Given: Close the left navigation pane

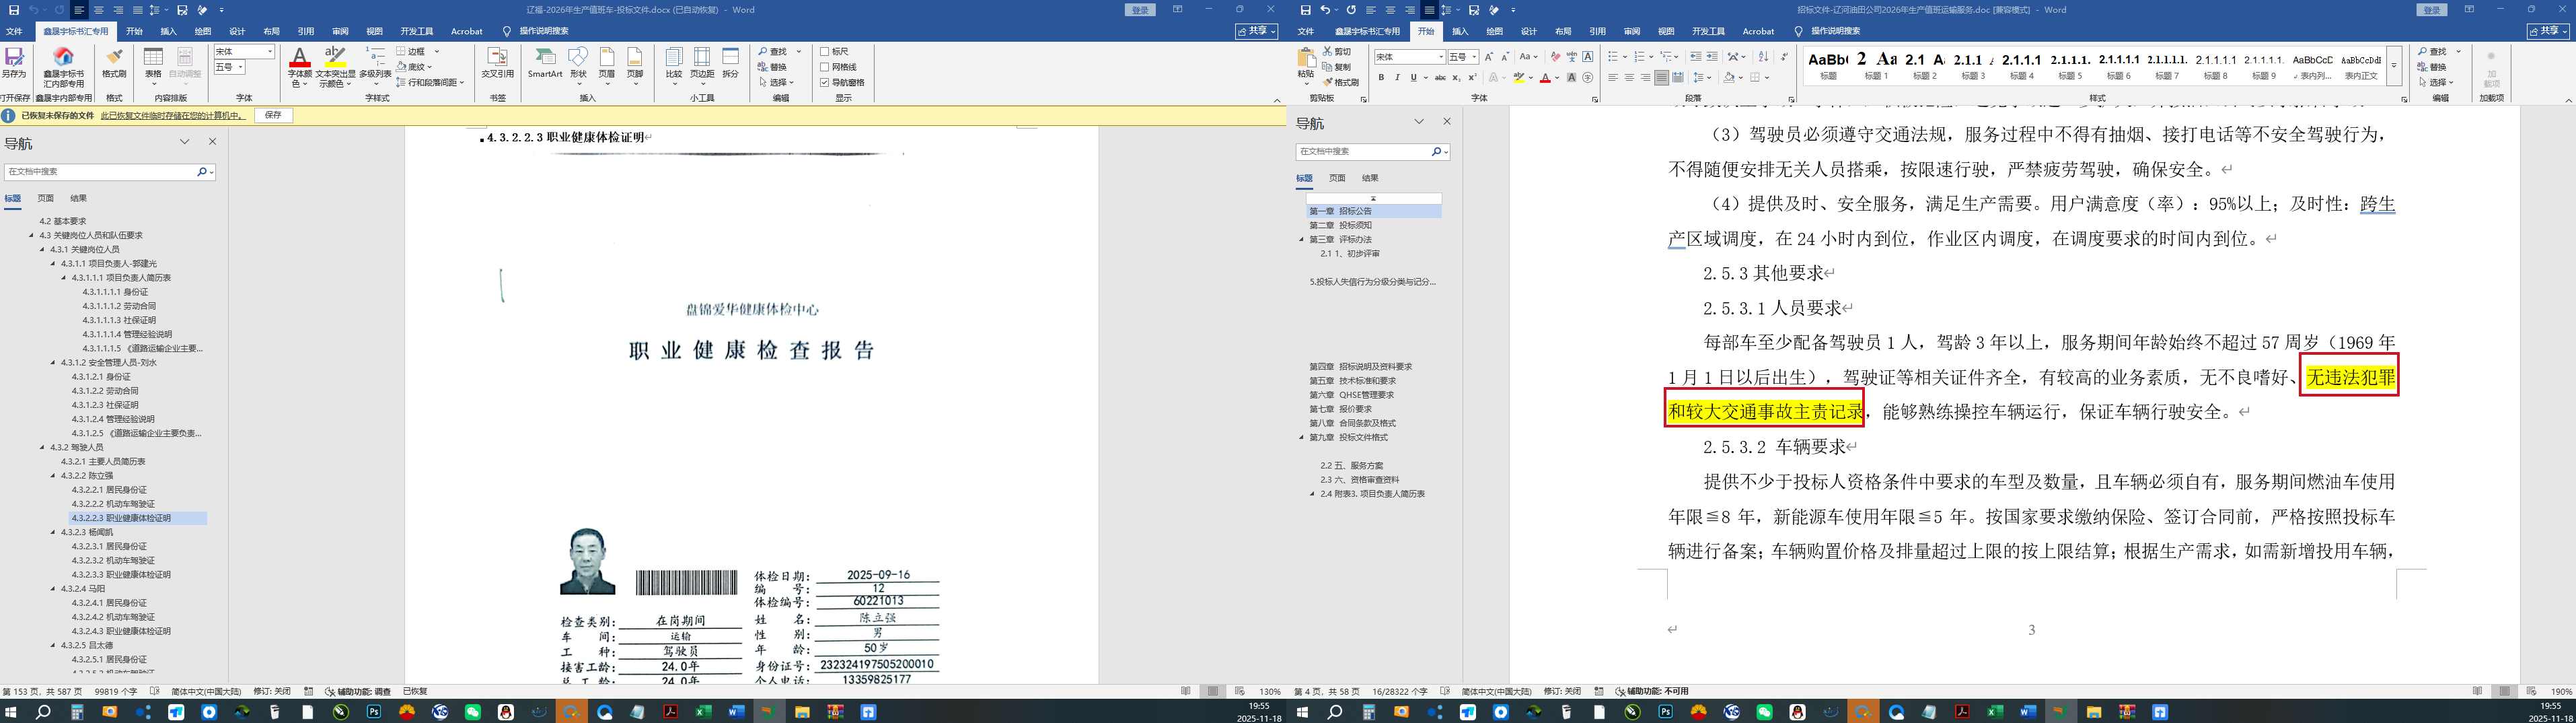Looking at the screenshot, I should [x=212, y=142].
